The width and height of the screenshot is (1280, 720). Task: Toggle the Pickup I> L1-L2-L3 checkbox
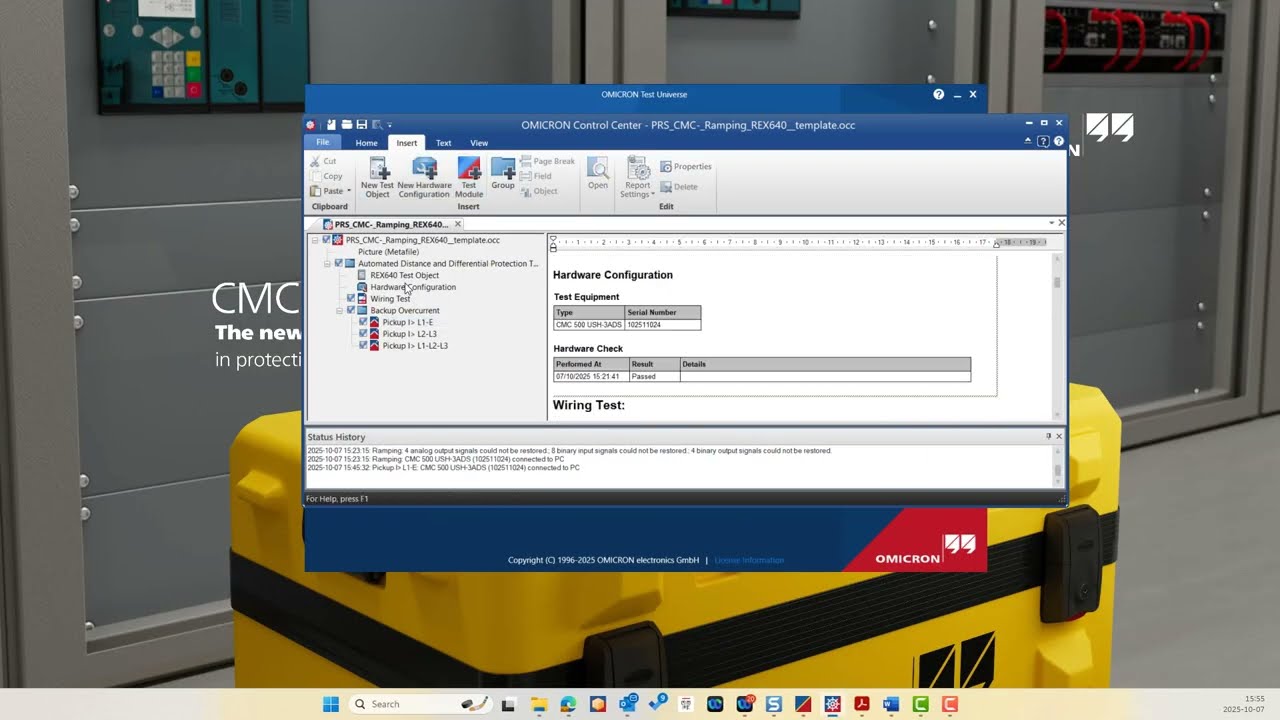[363, 346]
